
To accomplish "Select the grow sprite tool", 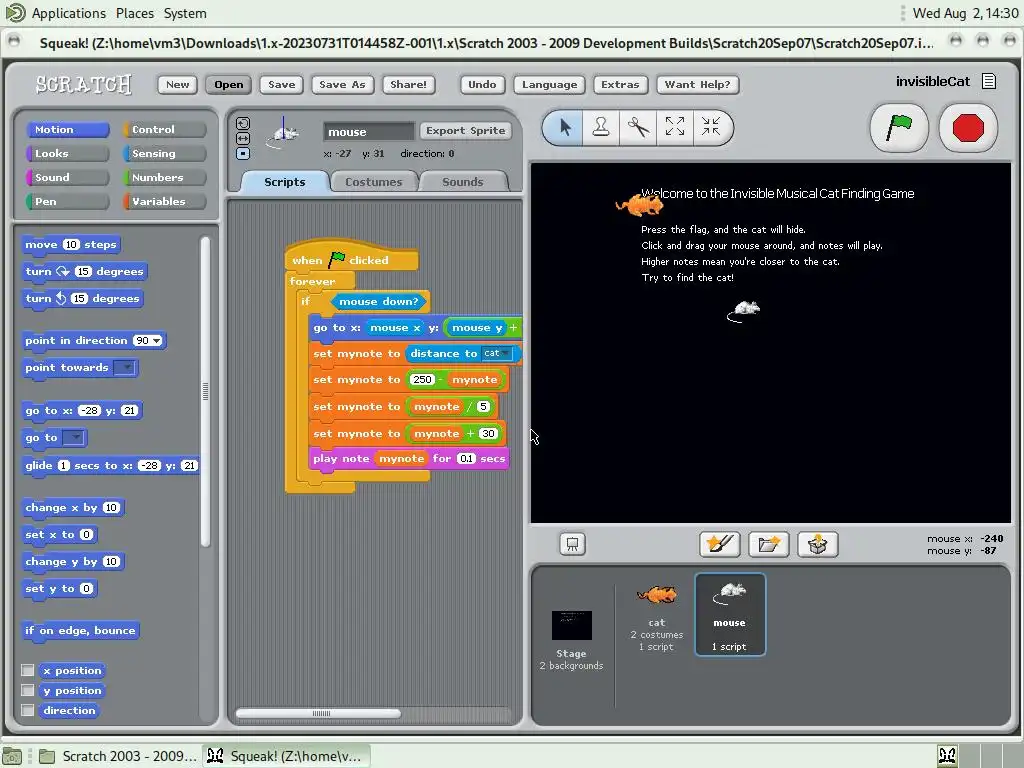I will 675,127.
